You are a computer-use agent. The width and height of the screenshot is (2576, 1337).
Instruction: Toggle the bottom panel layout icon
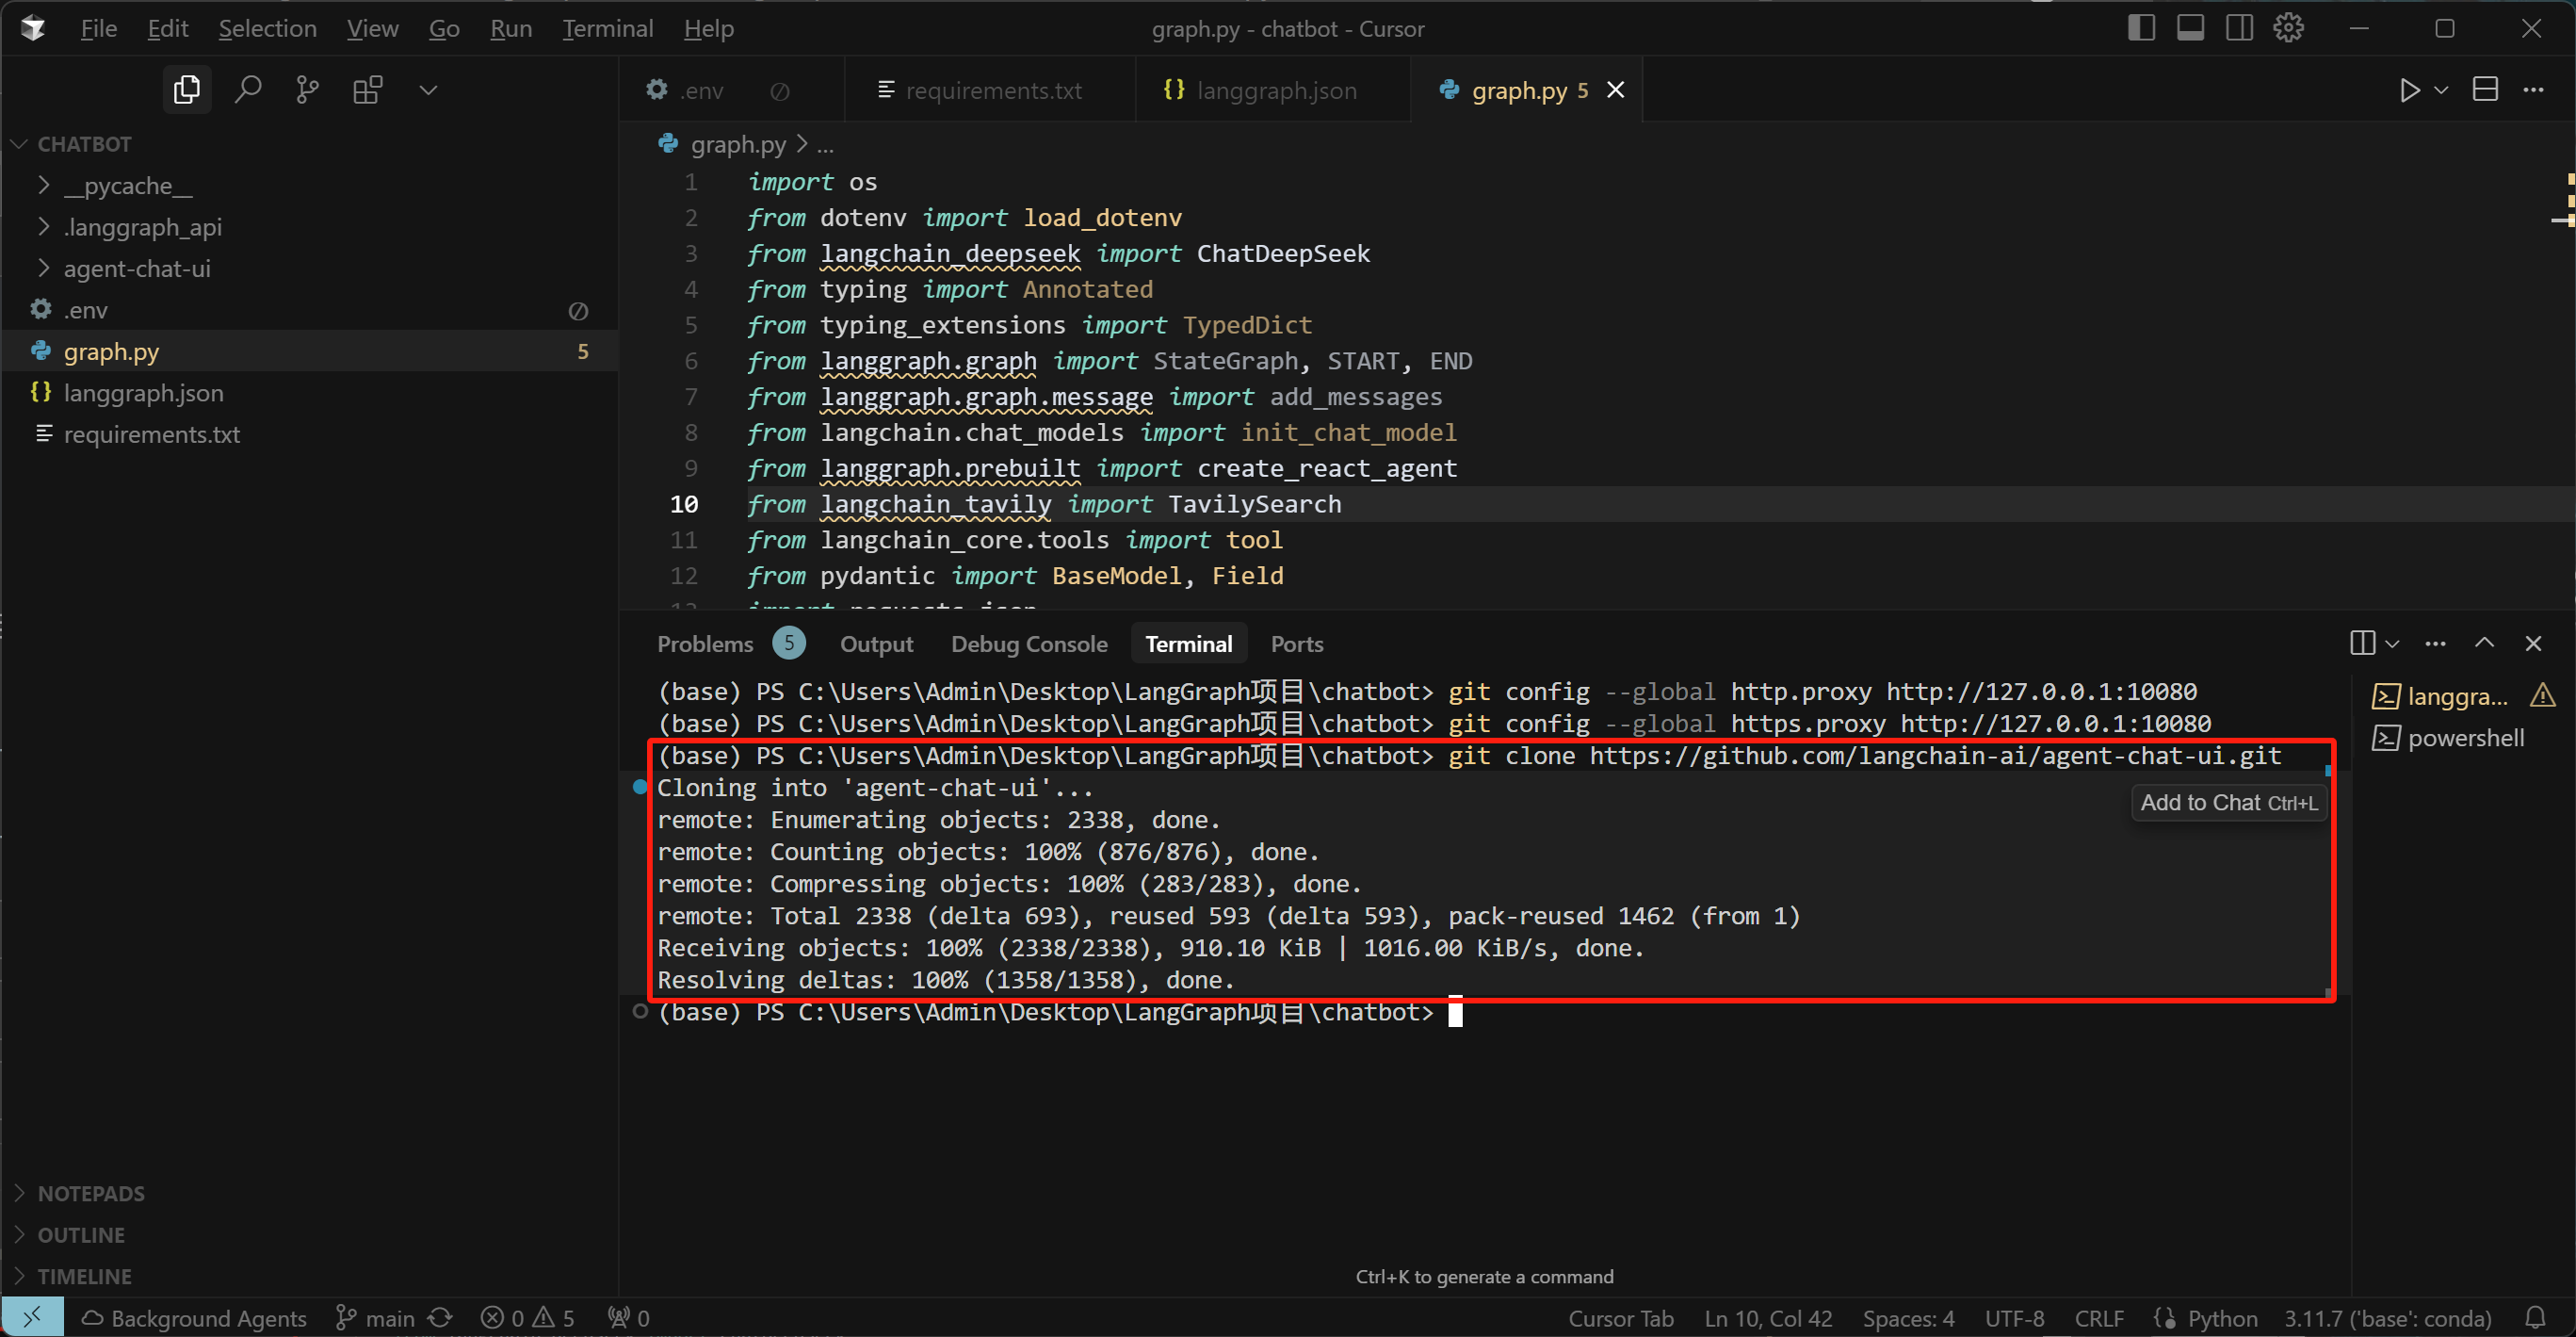click(2190, 28)
